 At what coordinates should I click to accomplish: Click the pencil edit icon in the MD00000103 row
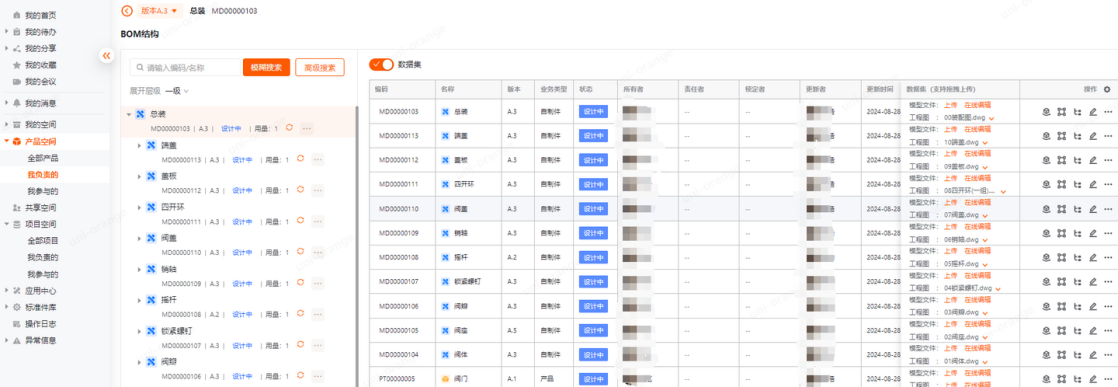click(x=1092, y=111)
